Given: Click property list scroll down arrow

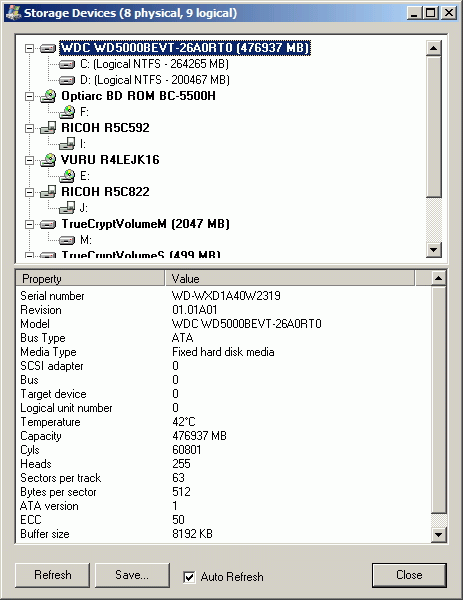Looking at the screenshot, I should pos(439,534).
